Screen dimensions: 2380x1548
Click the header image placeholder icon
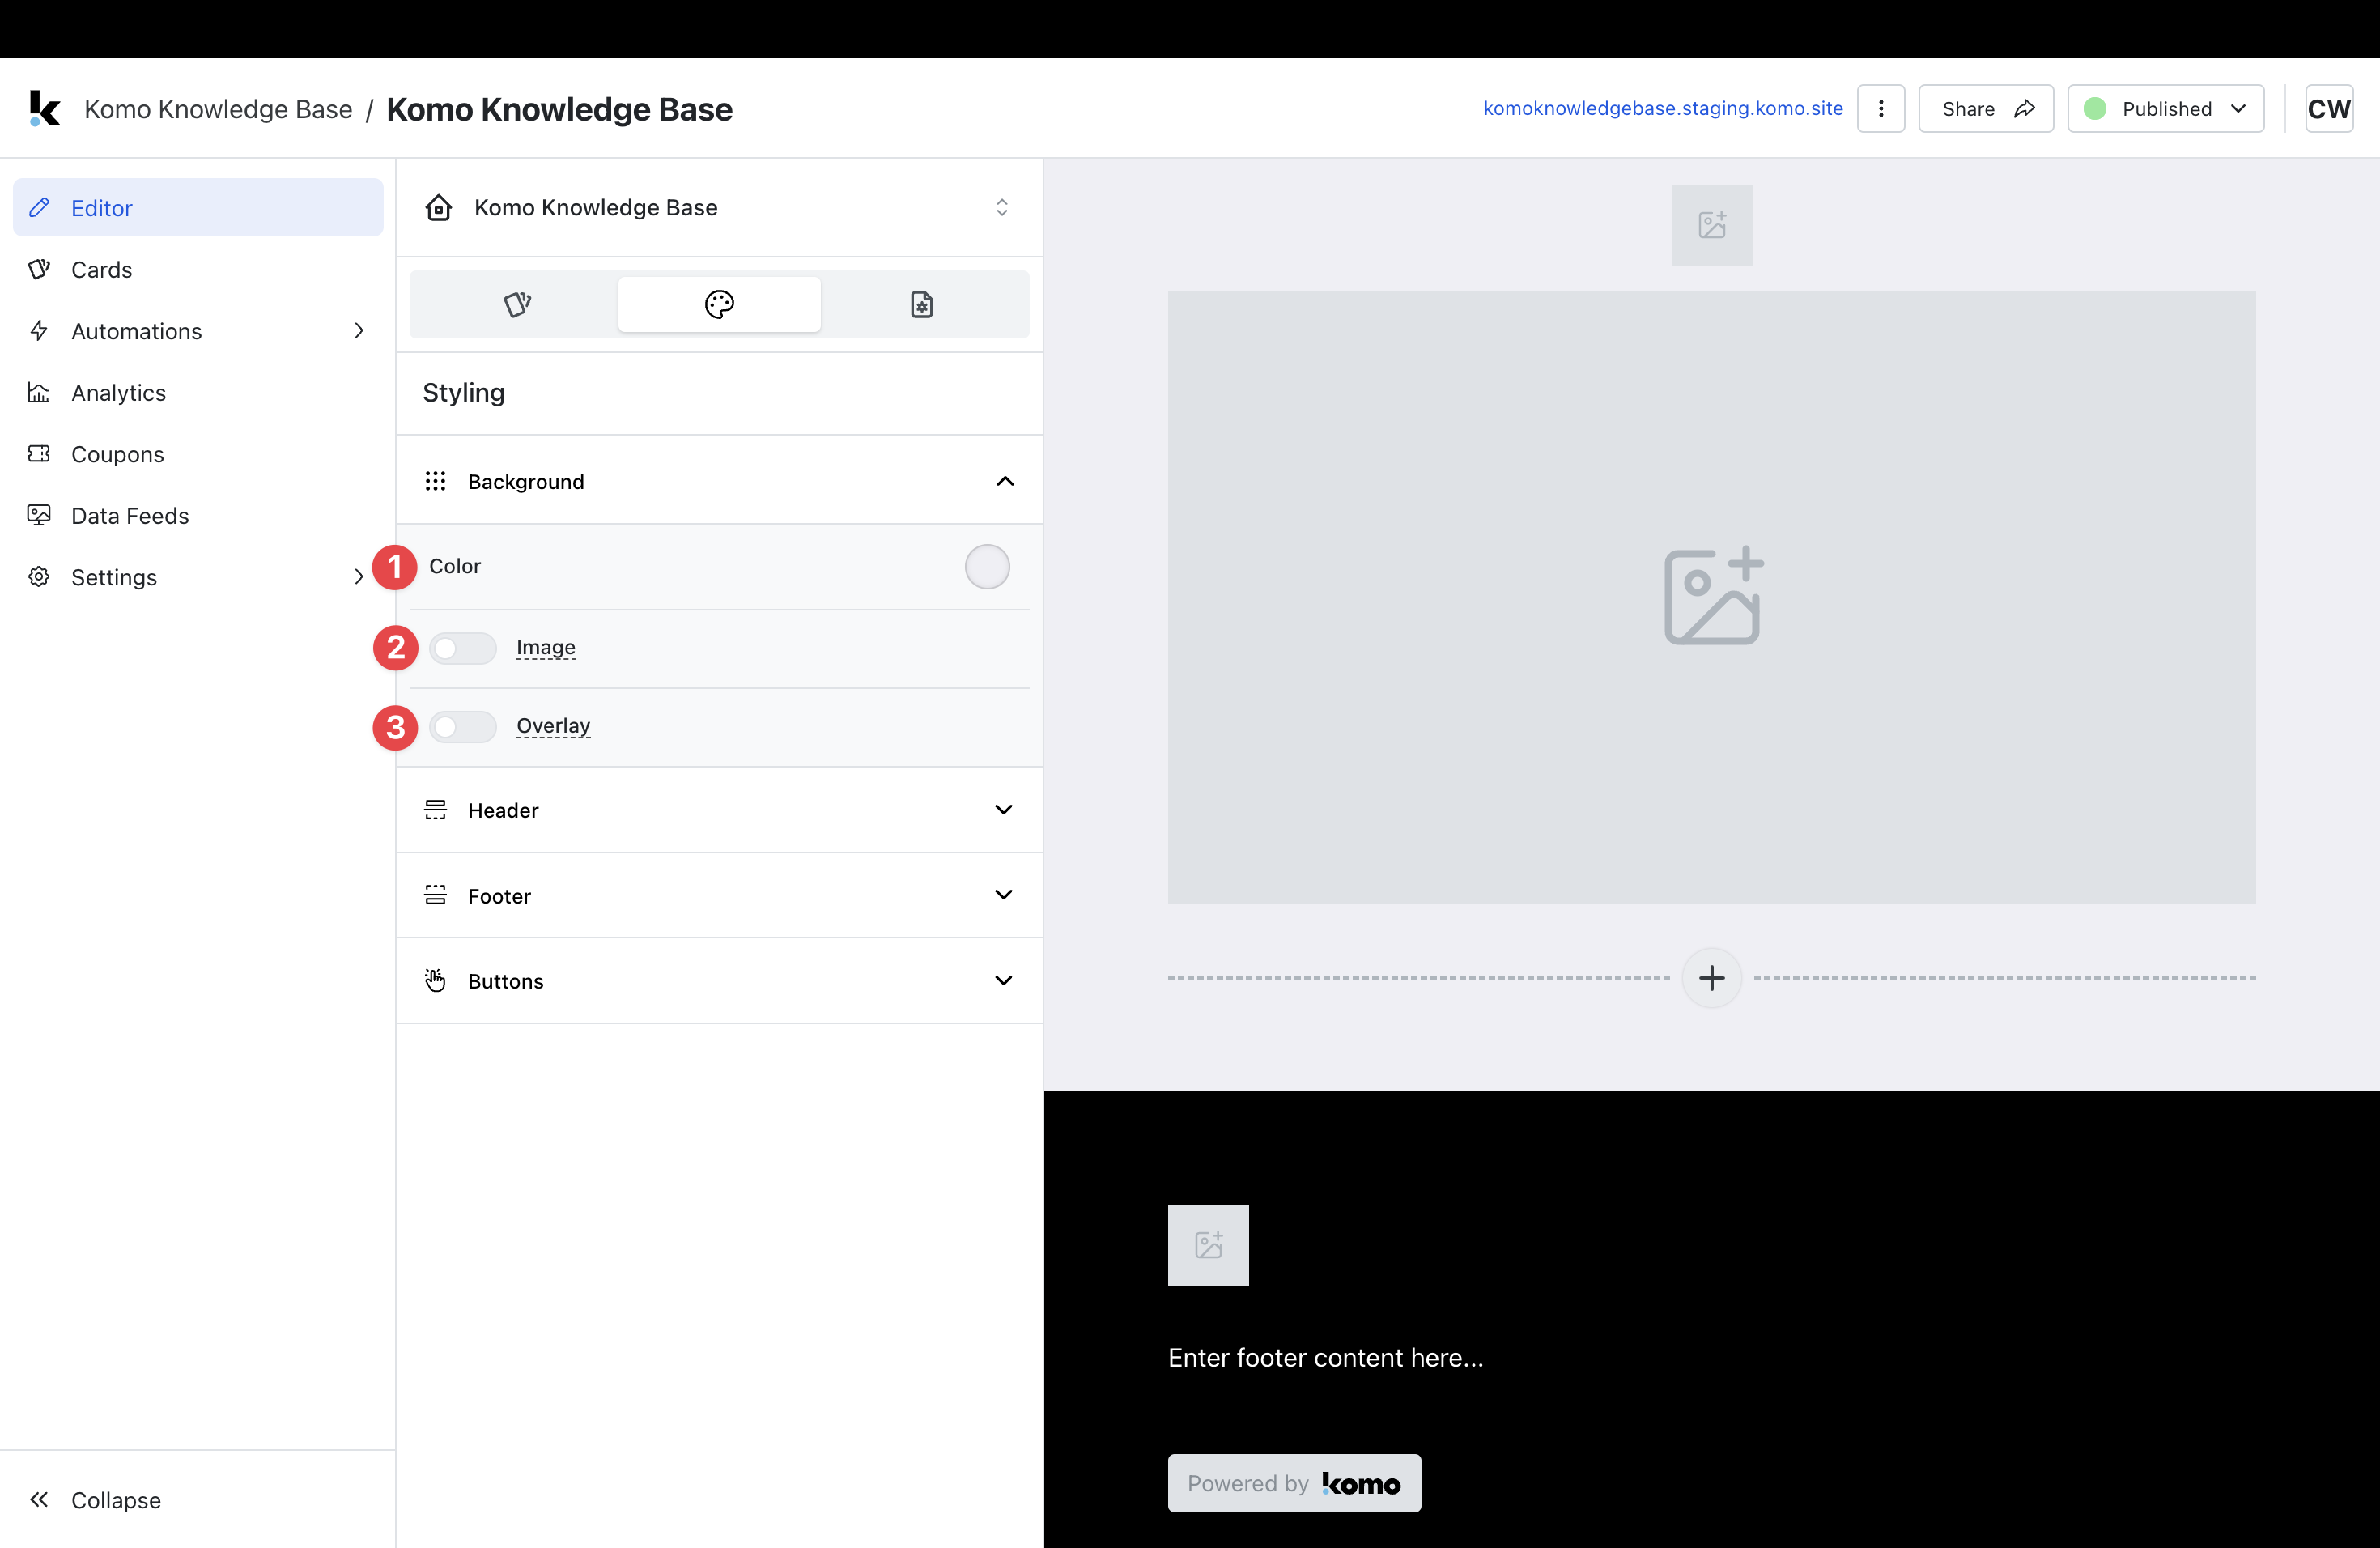[x=1711, y=225]
